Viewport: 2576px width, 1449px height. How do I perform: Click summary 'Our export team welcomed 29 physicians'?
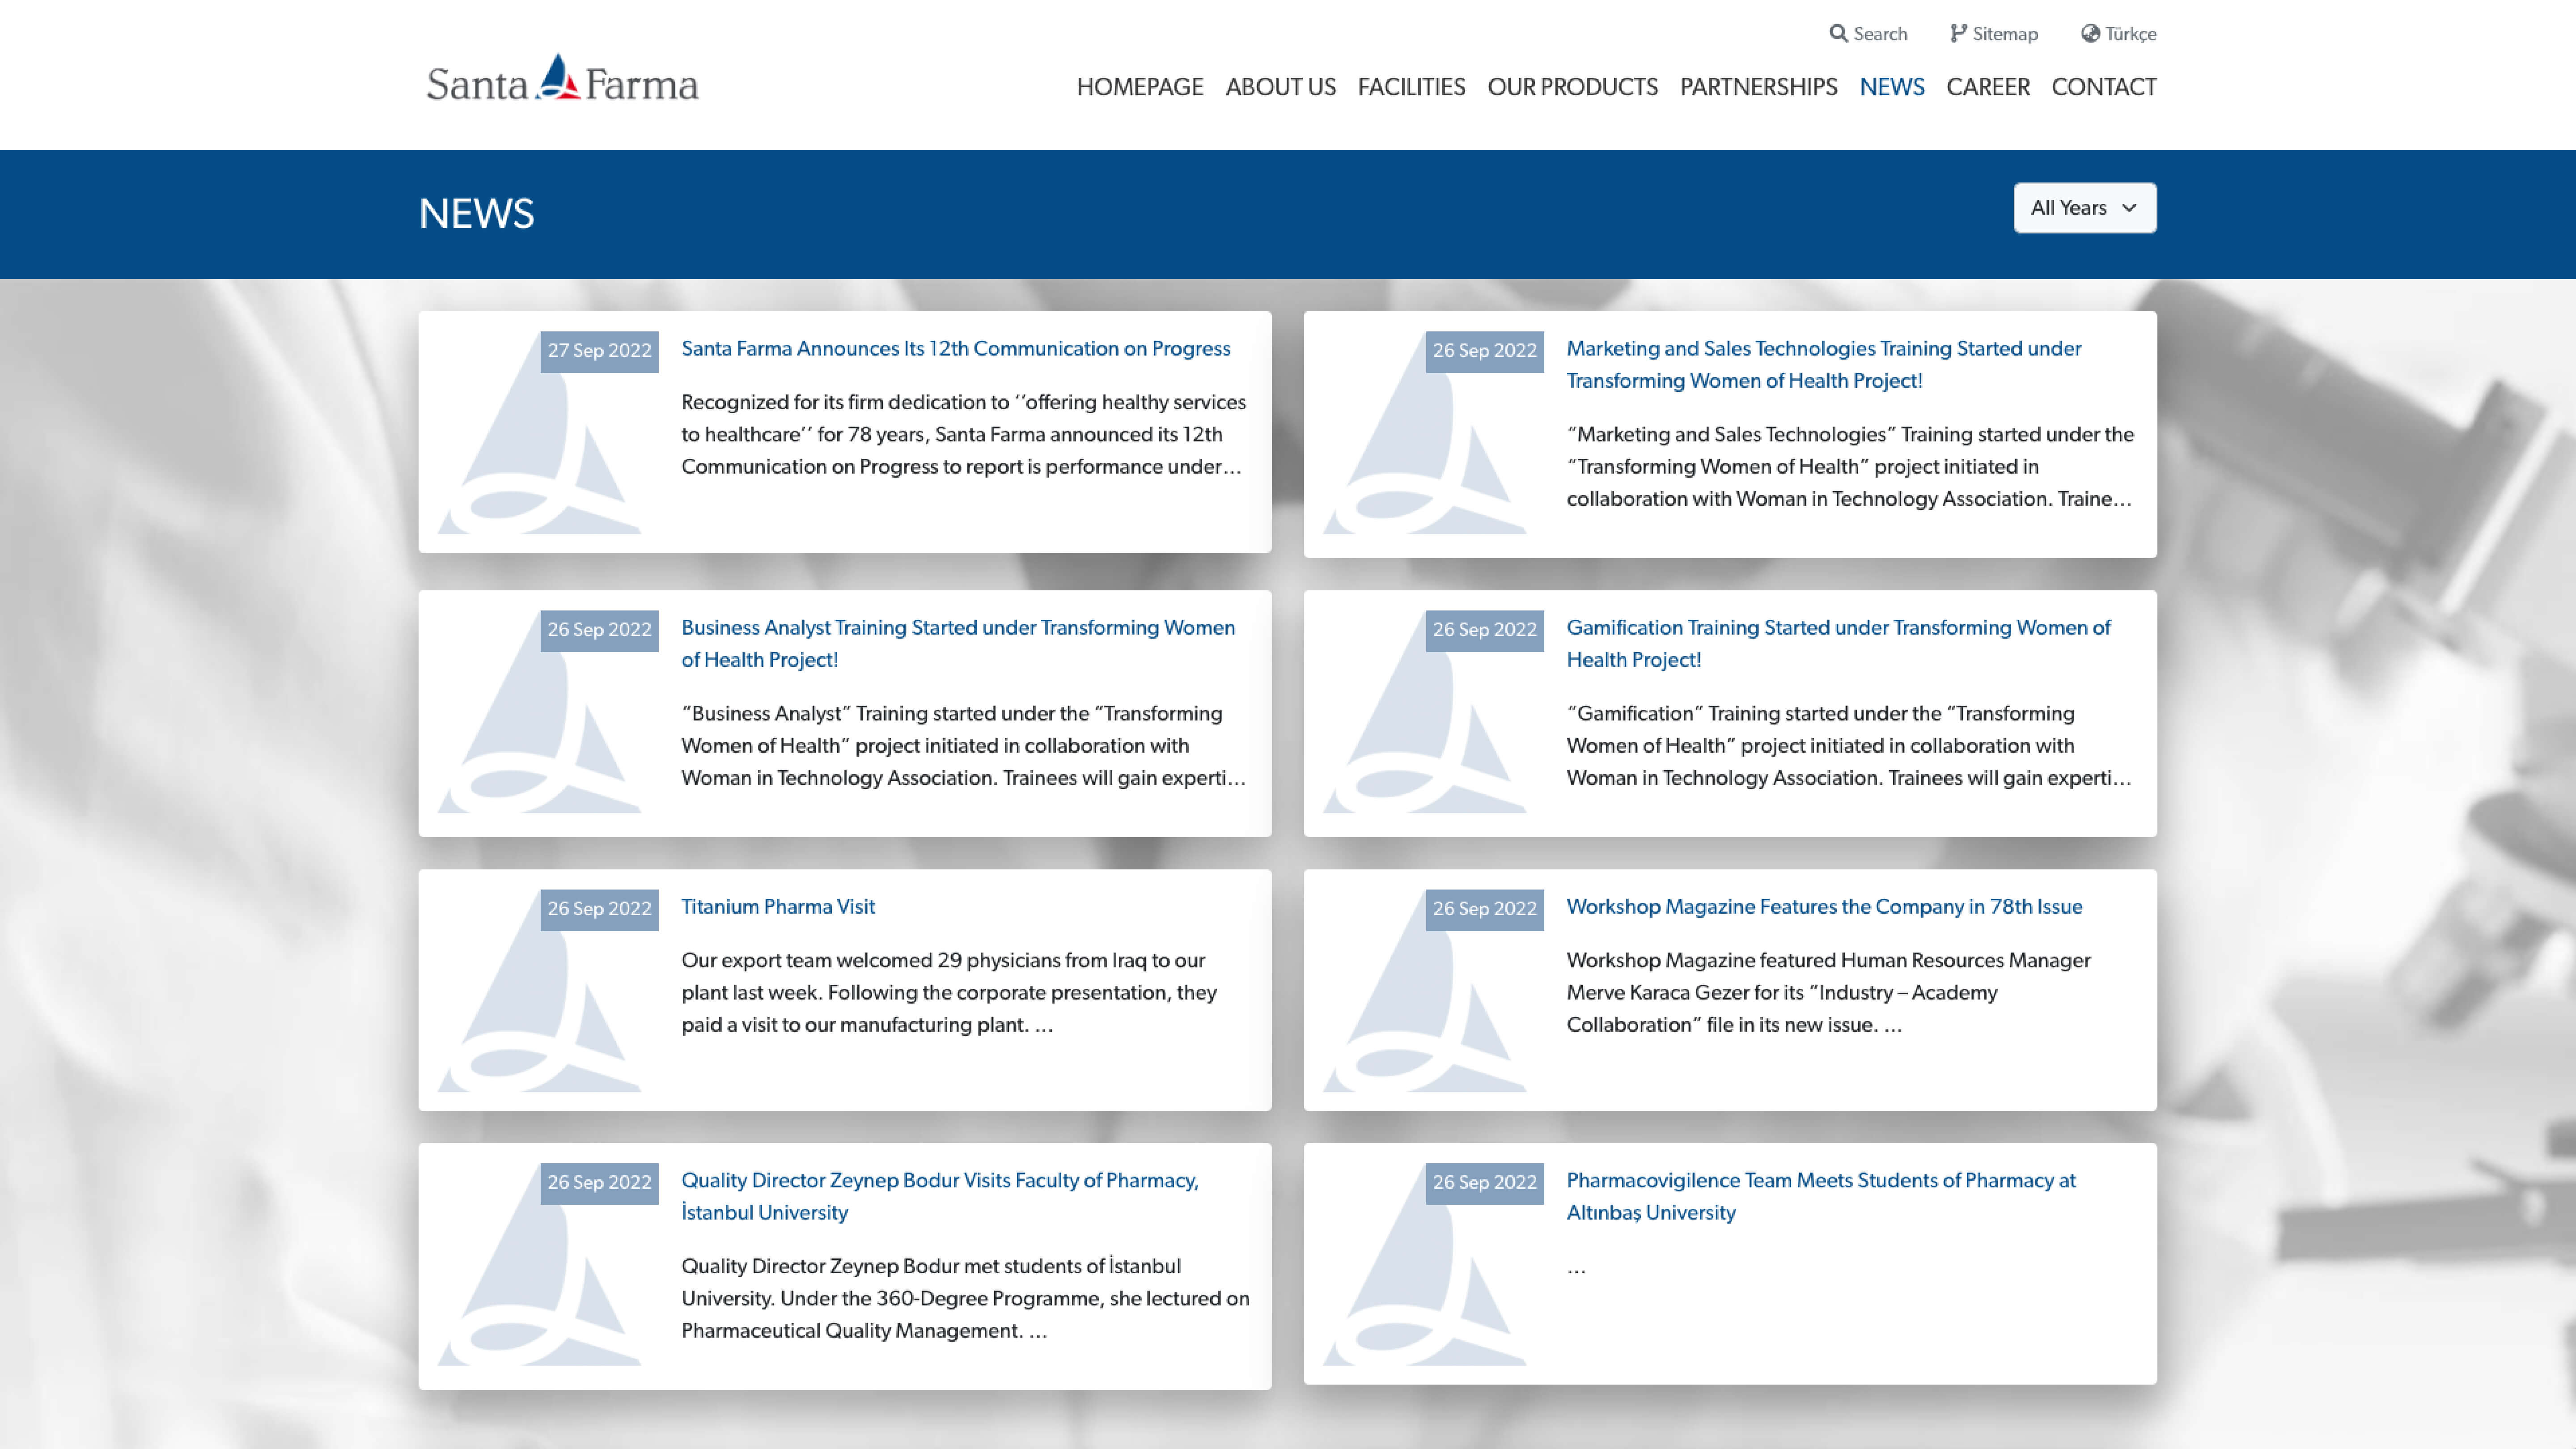[949, 993]
